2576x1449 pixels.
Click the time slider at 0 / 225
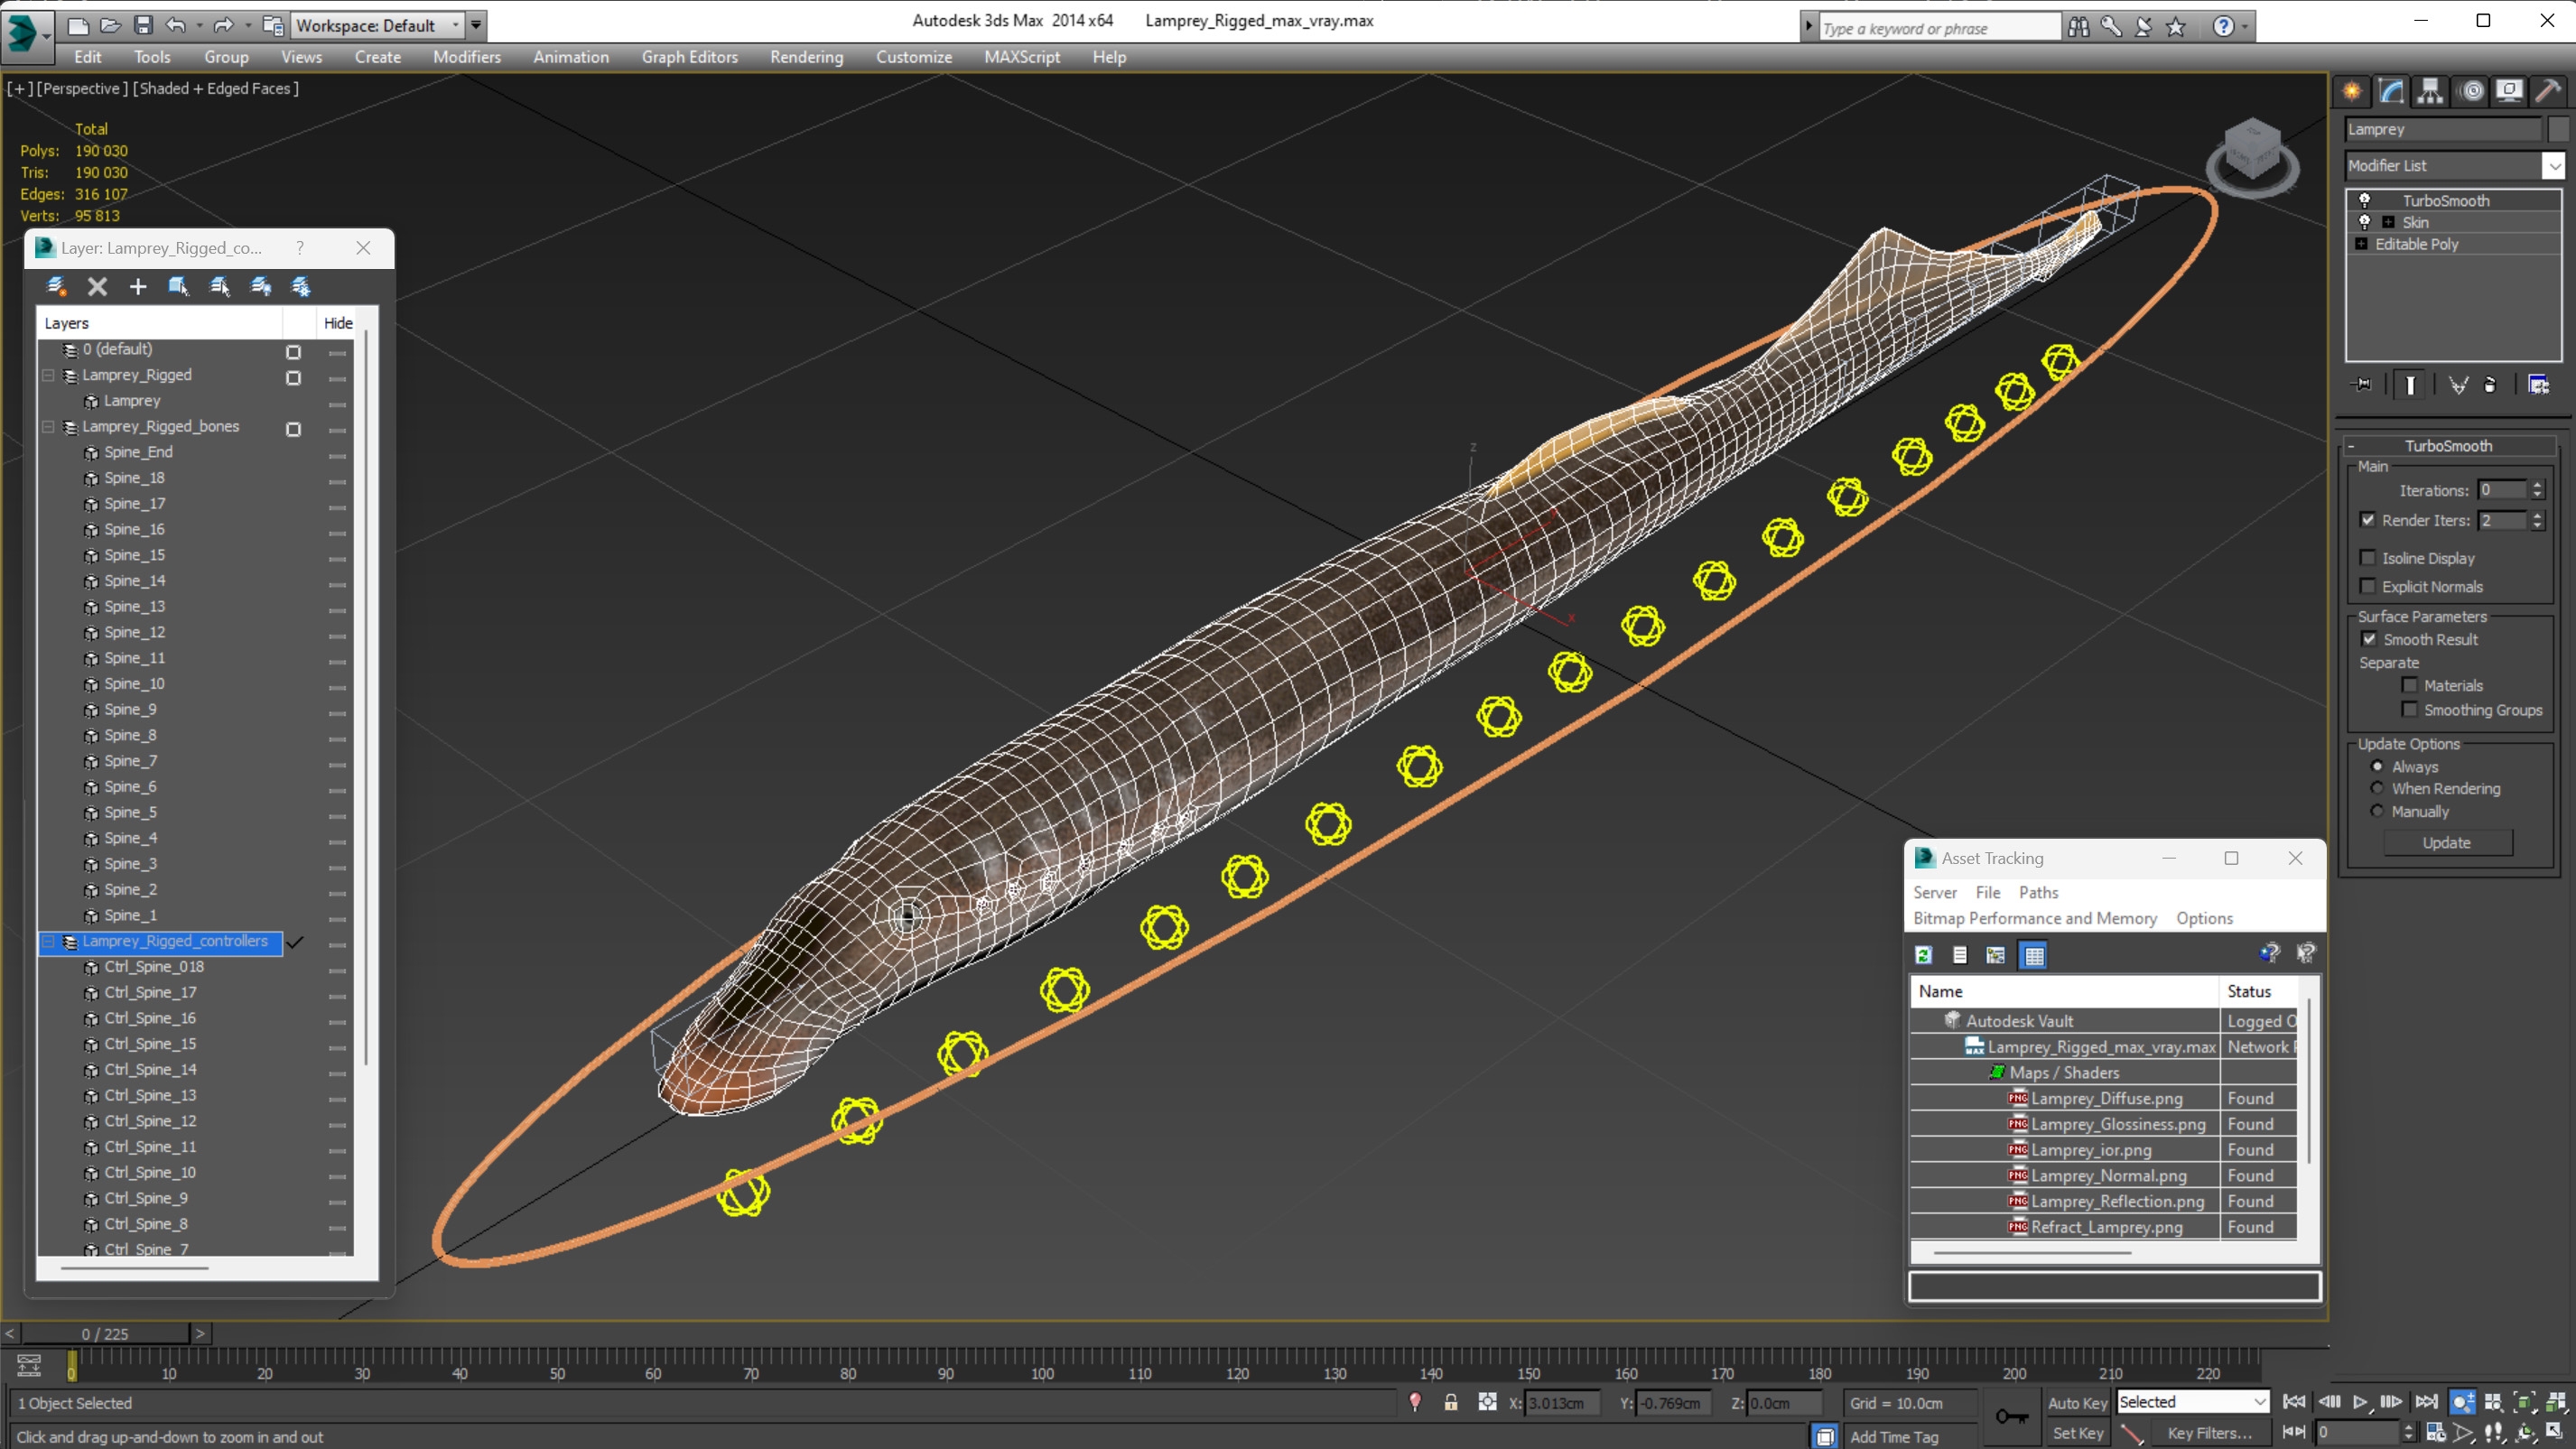105,1333
